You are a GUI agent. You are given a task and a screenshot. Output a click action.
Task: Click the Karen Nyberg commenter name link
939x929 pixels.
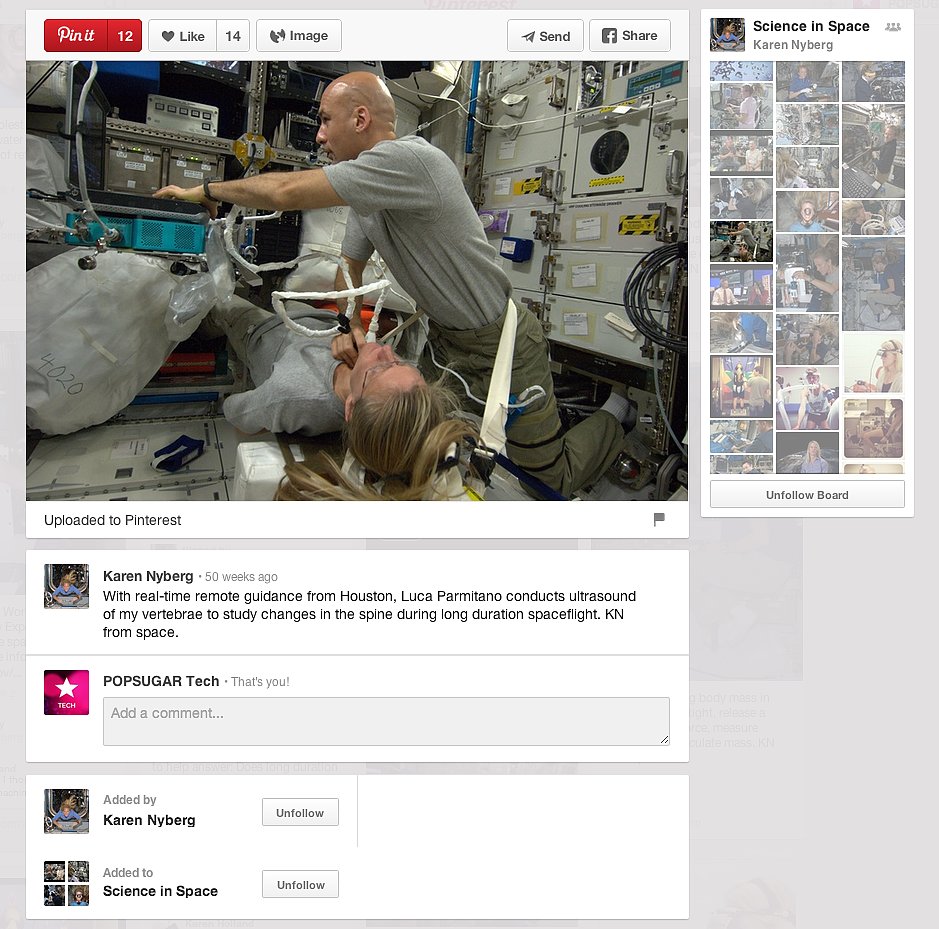pyautogui.click(x=148, y=576)
